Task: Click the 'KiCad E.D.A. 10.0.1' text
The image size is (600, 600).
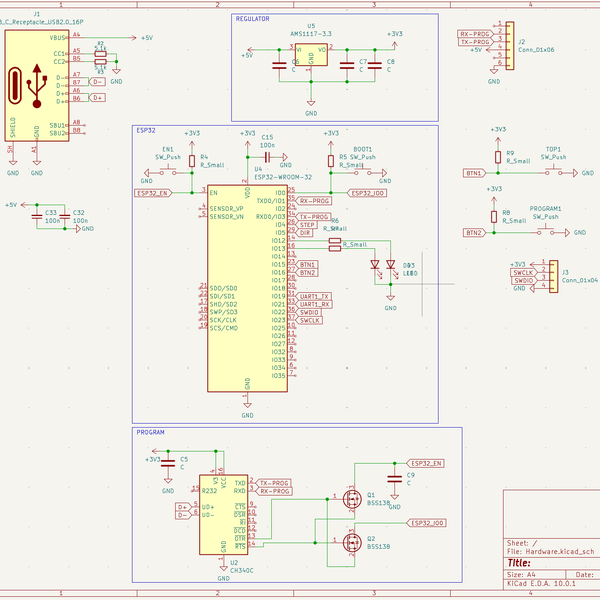Action: (x=541, y=584)
